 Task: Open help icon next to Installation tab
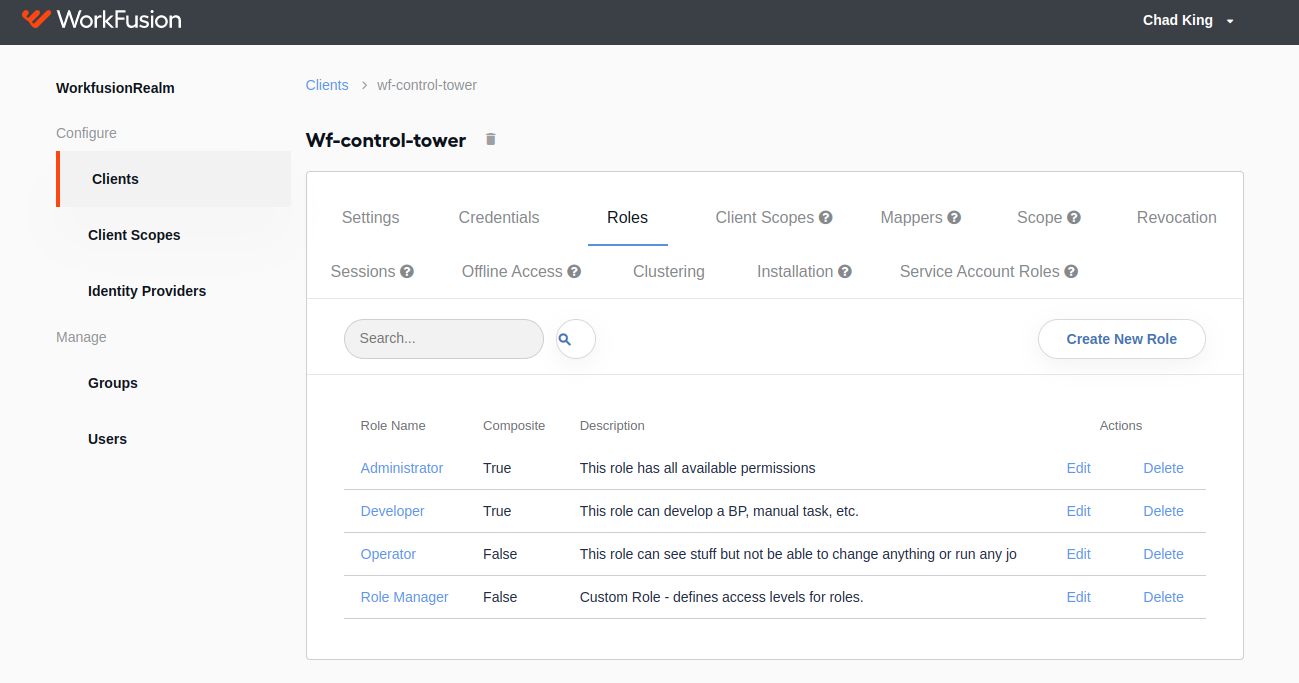(845, 271)
